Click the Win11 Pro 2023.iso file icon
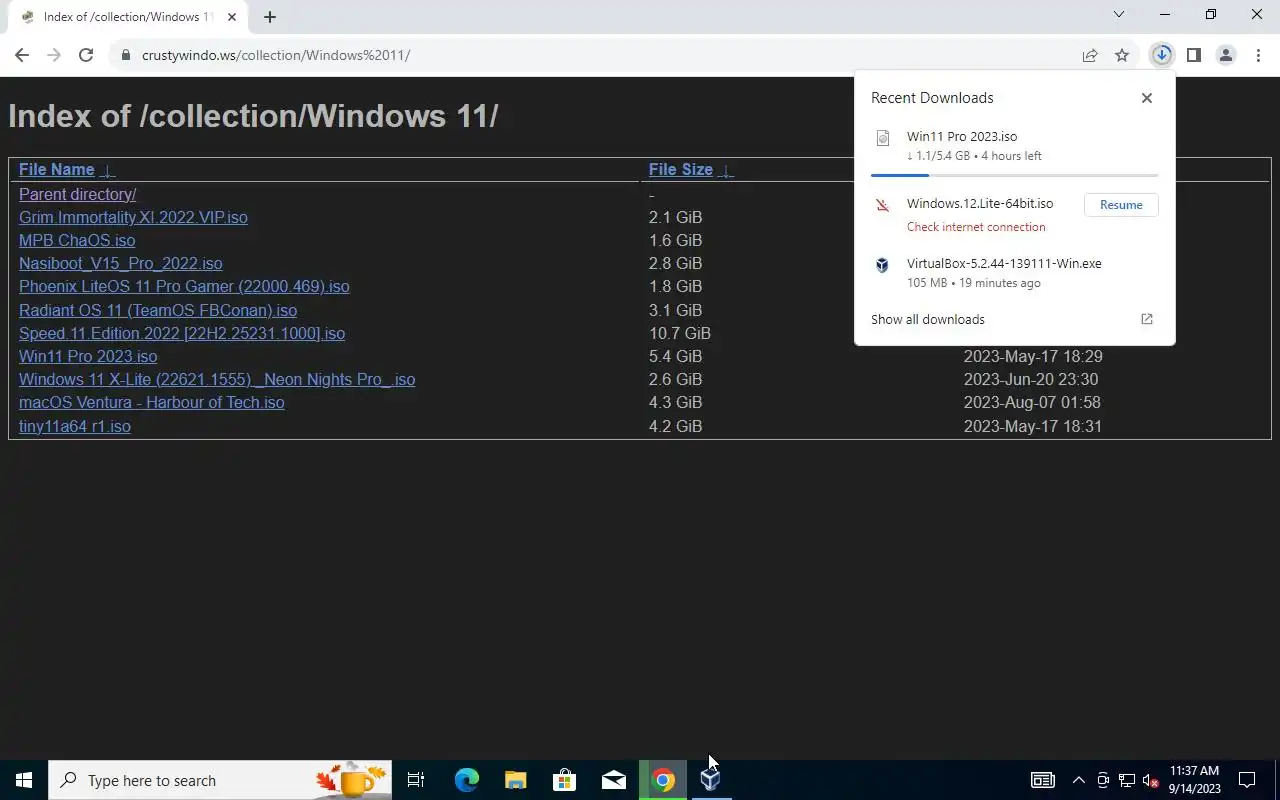 (882, 138)
